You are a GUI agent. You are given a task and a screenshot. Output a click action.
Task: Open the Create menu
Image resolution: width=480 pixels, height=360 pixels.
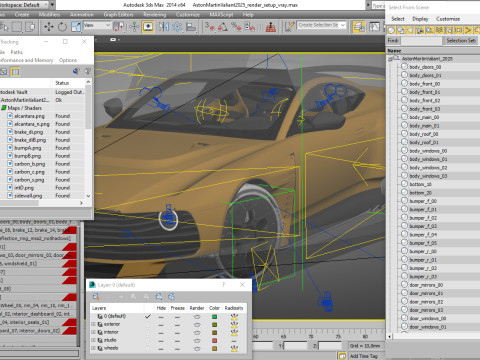tap(22, 15)
